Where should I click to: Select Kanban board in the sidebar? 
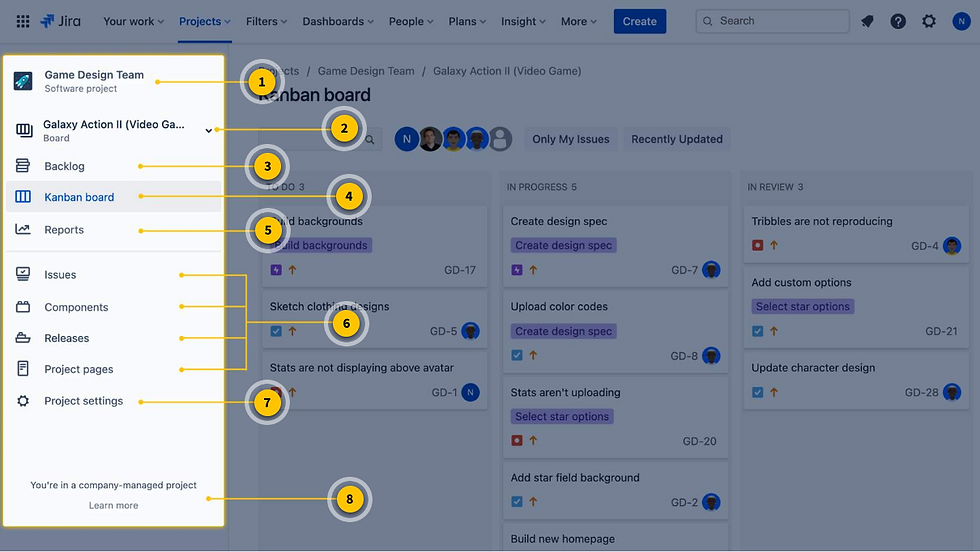pos(114,197)
